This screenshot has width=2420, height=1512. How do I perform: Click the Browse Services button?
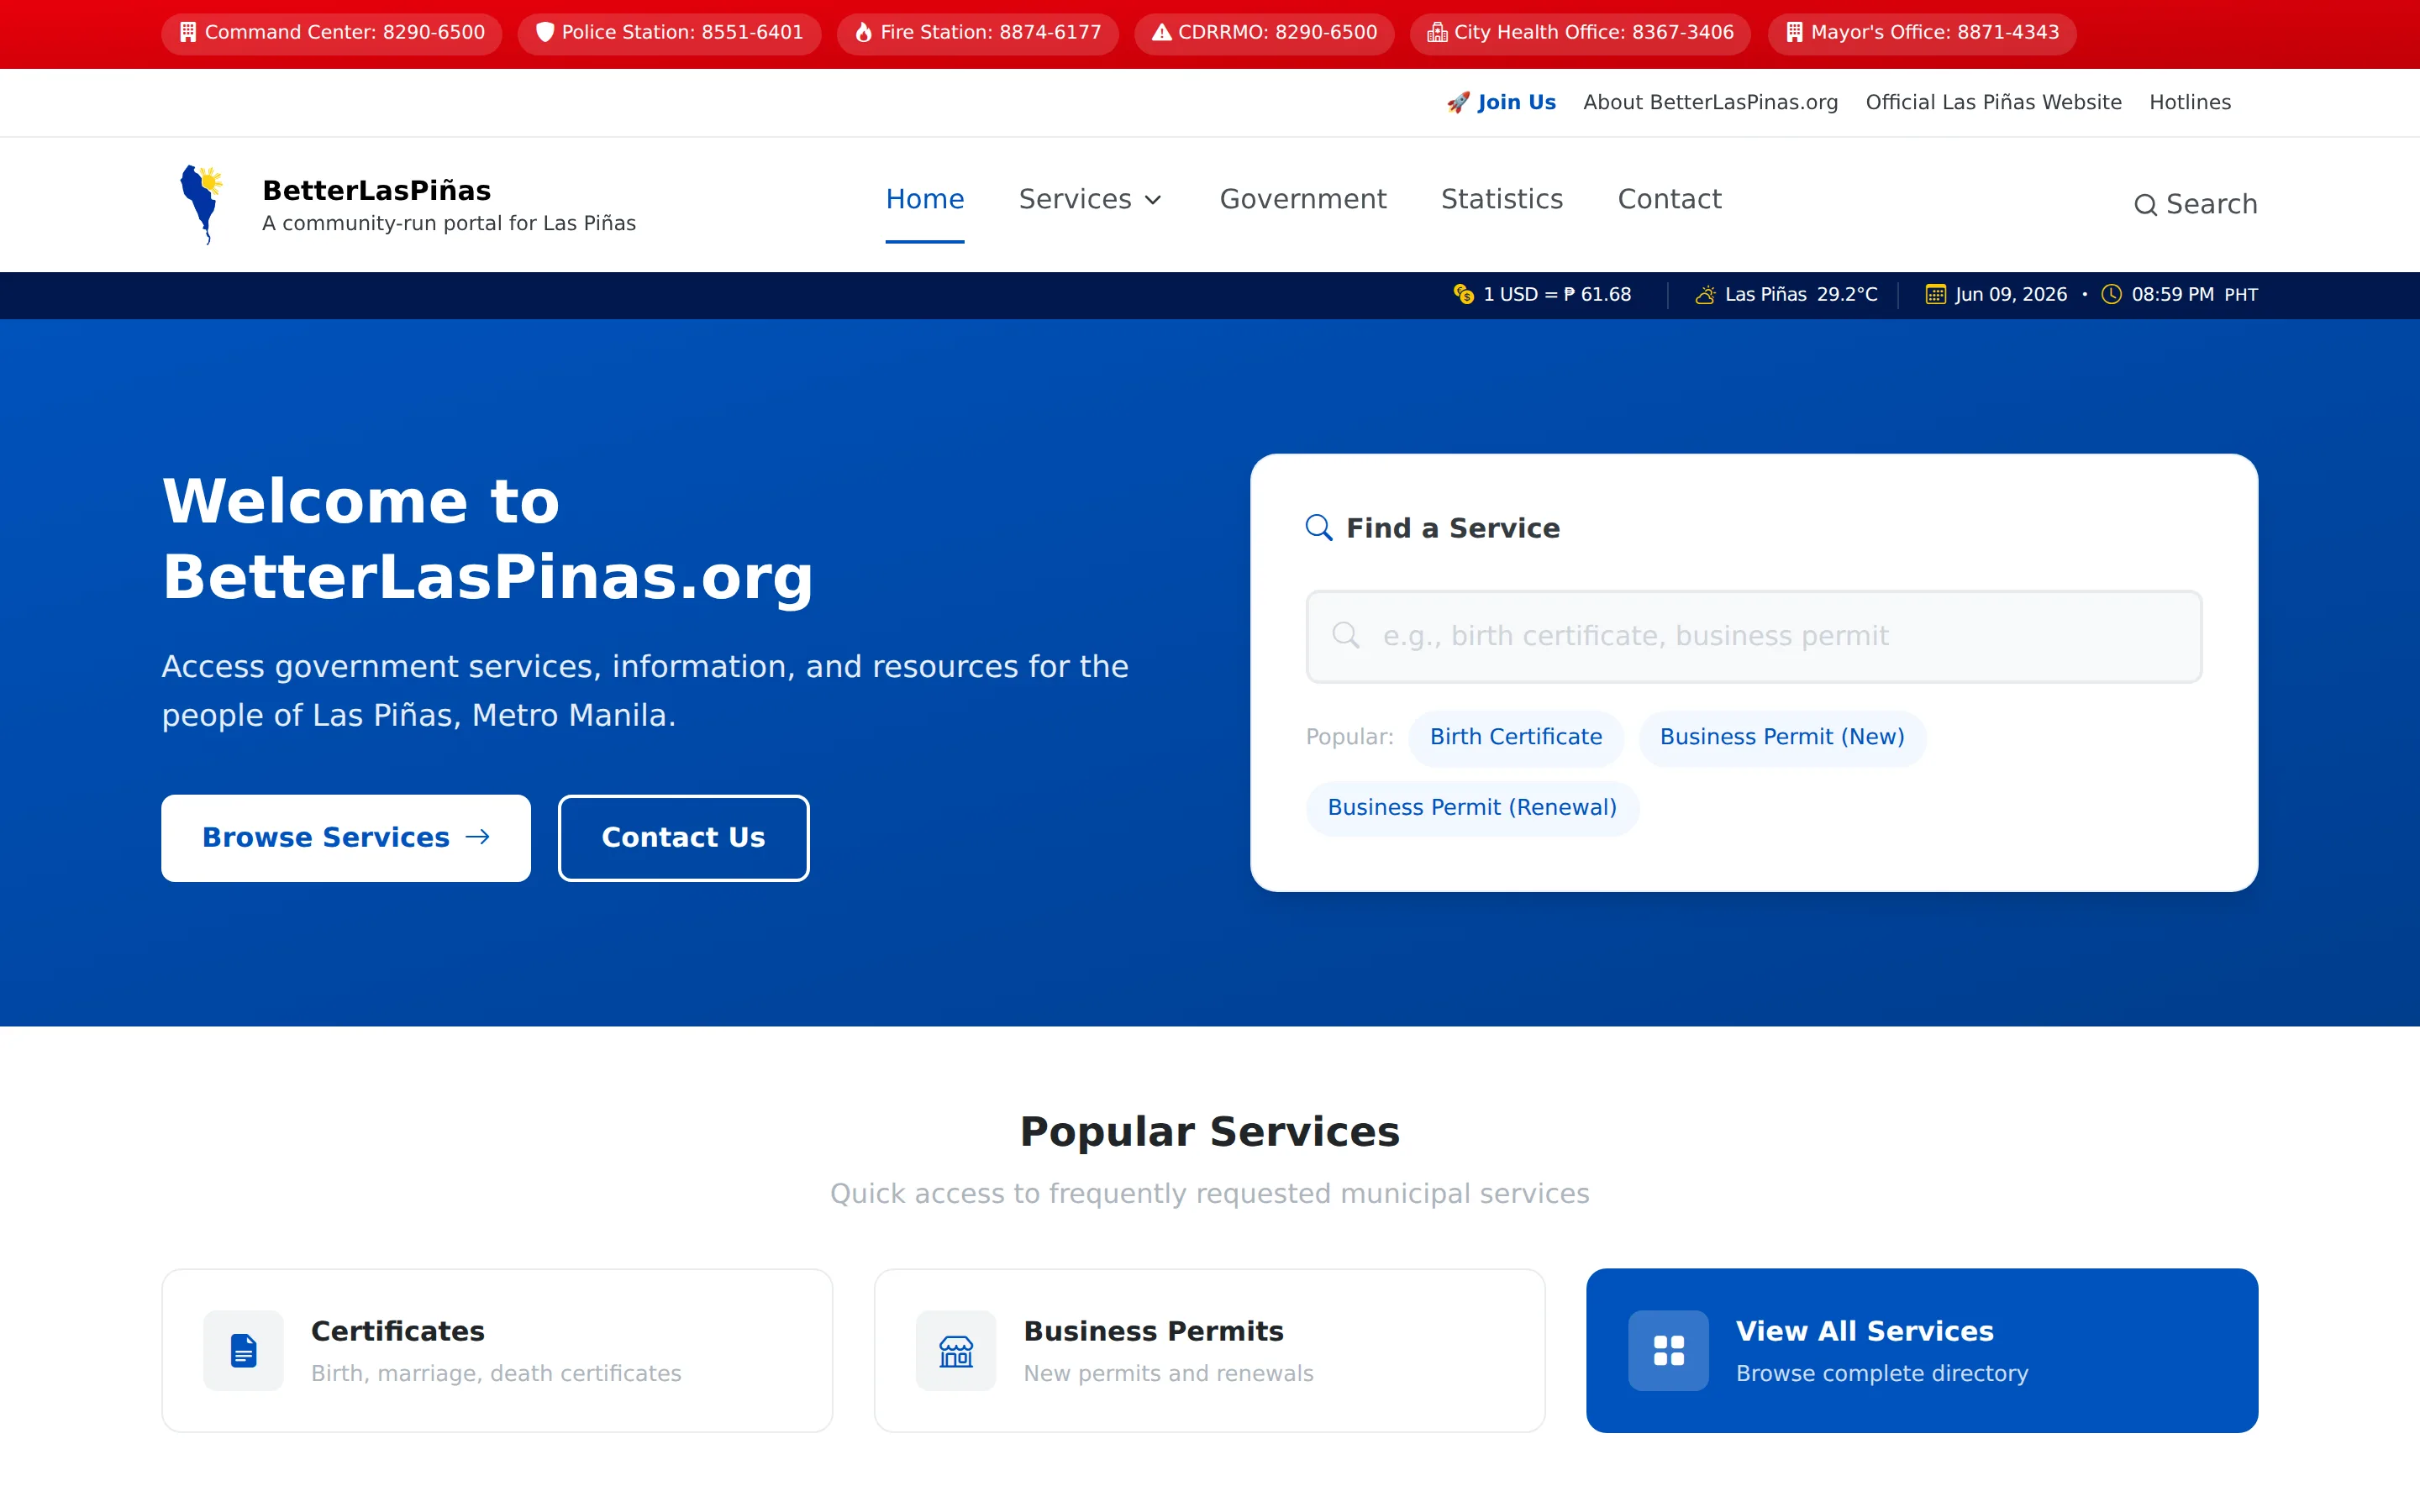point(346,838)
